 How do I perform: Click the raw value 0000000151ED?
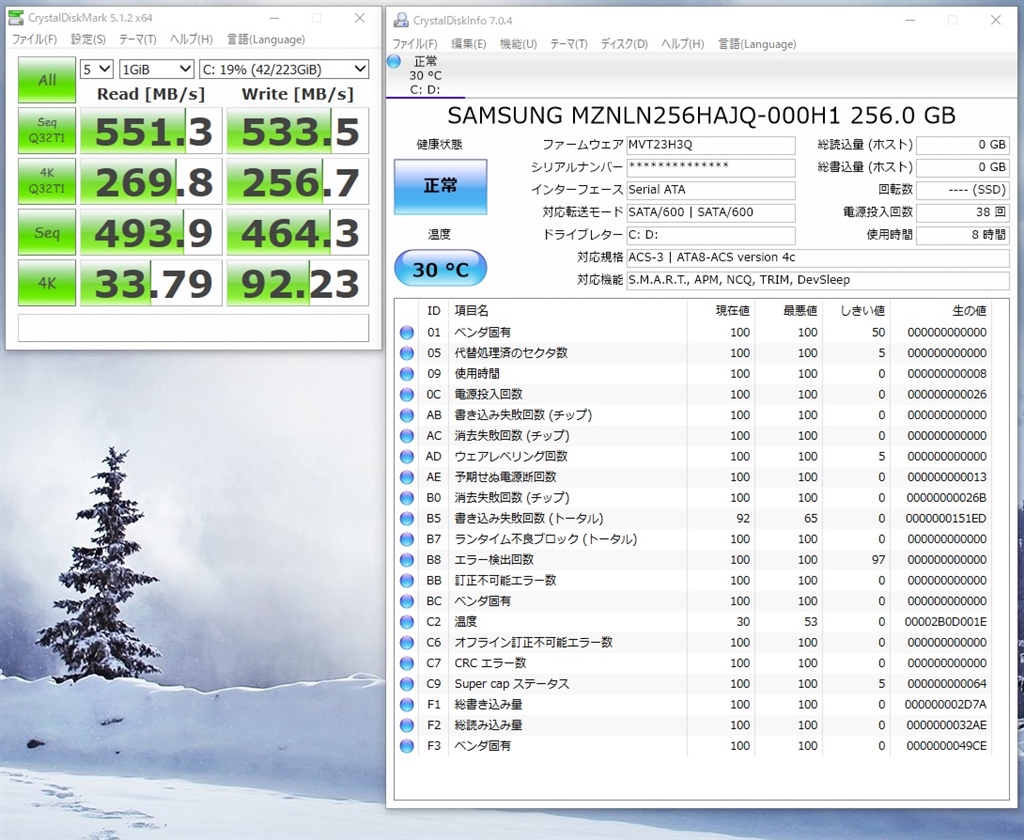click(946, 519)
